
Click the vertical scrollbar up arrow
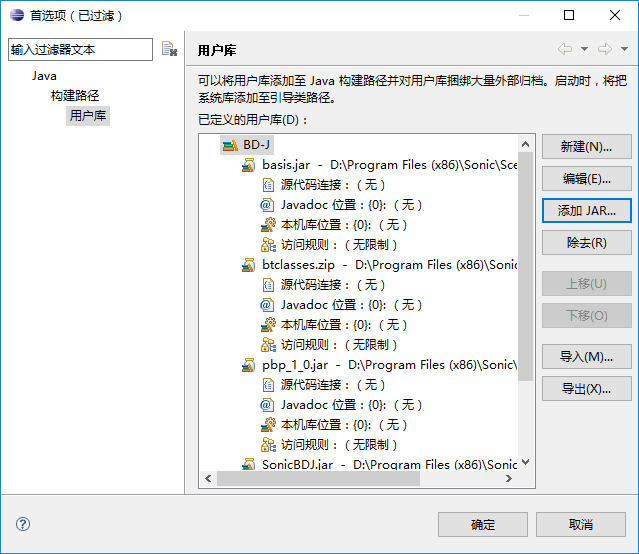click(x=526, y=144)
